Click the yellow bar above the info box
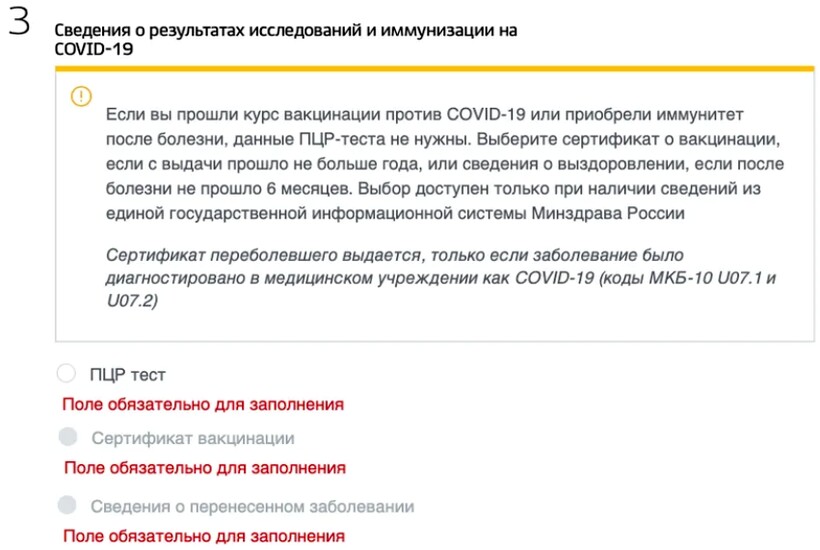 [x=435, y=68]
